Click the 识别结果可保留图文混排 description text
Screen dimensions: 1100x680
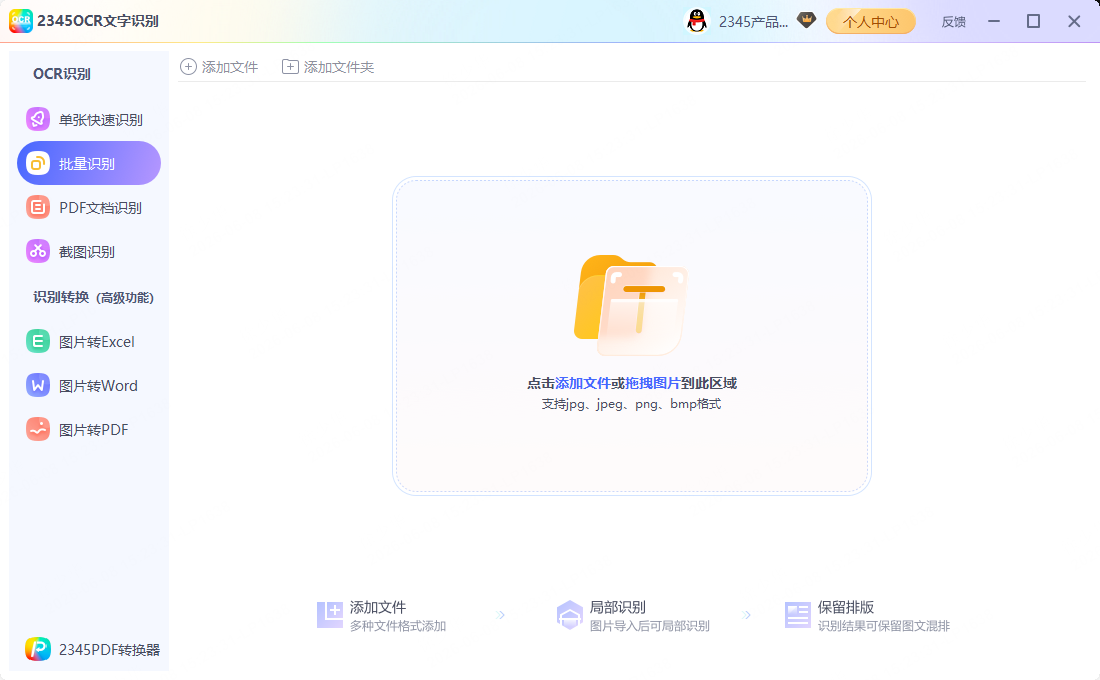(x=884, y=626)
